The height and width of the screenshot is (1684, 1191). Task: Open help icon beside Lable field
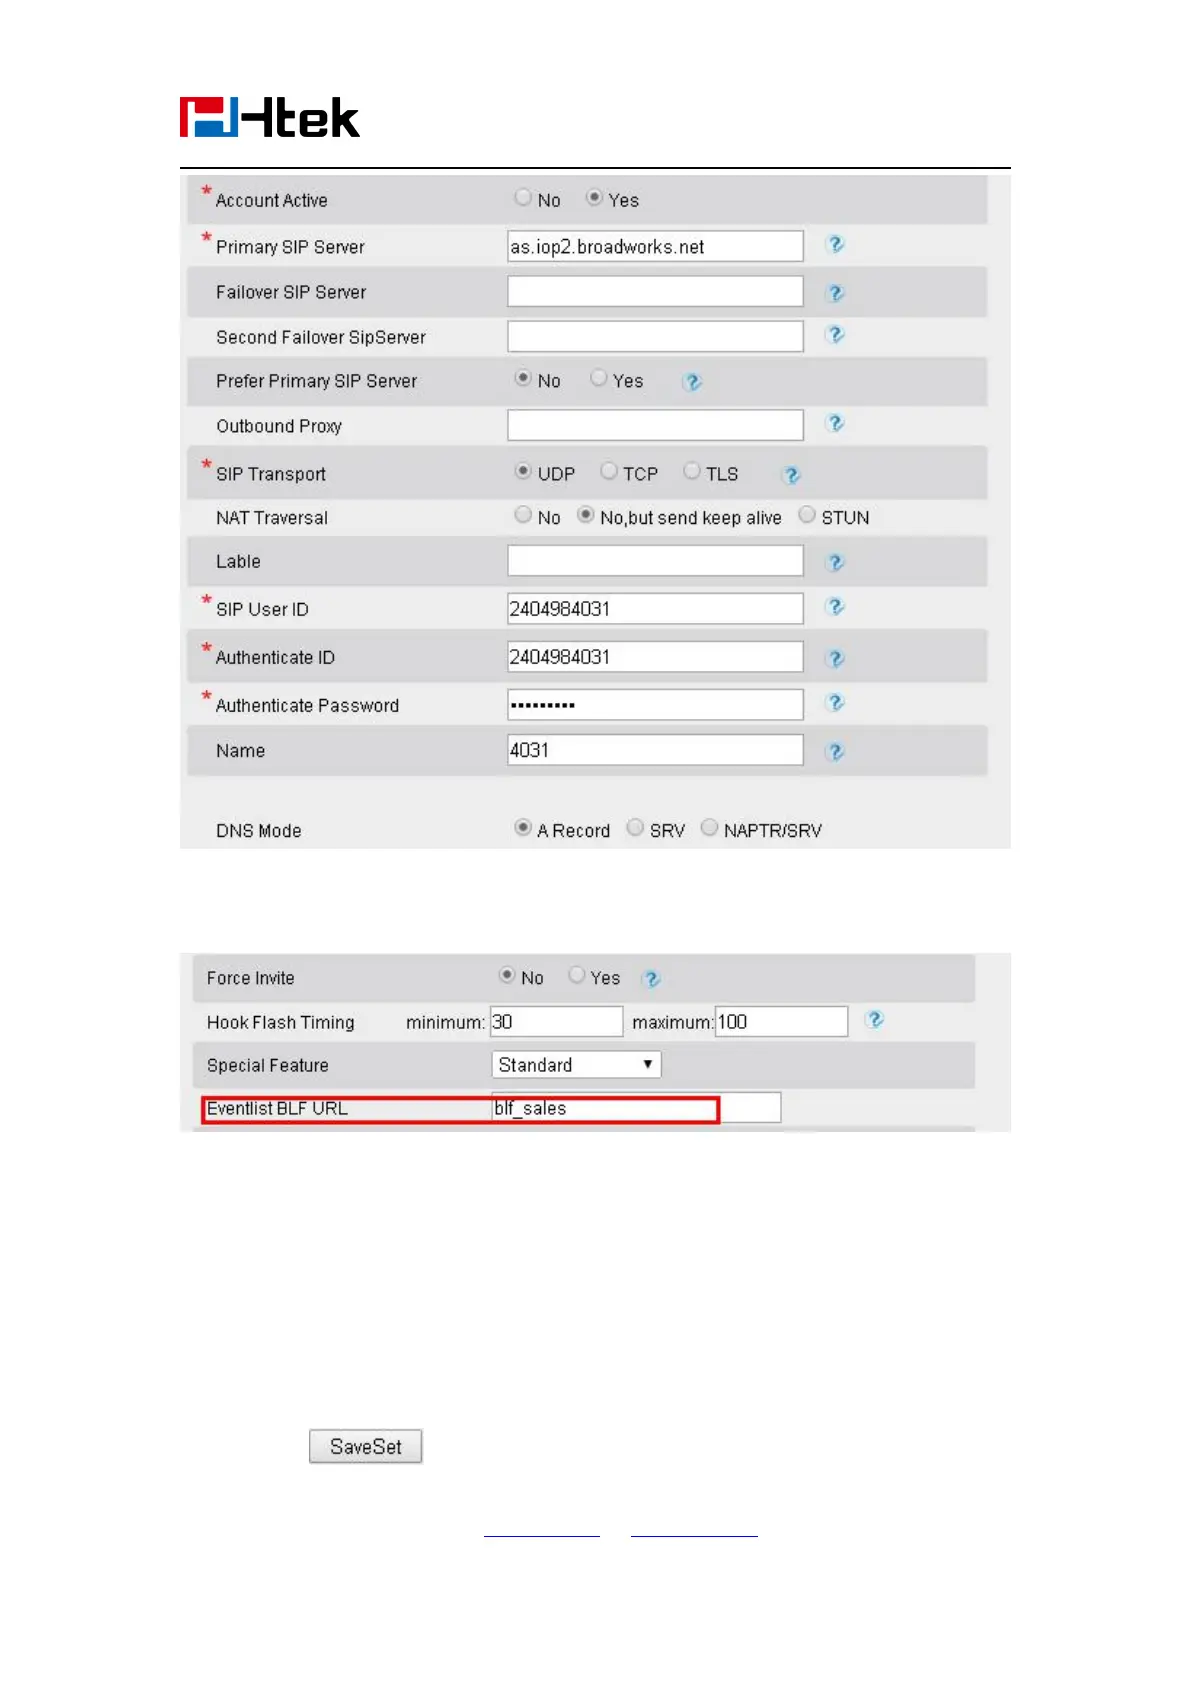pos(835,563)
